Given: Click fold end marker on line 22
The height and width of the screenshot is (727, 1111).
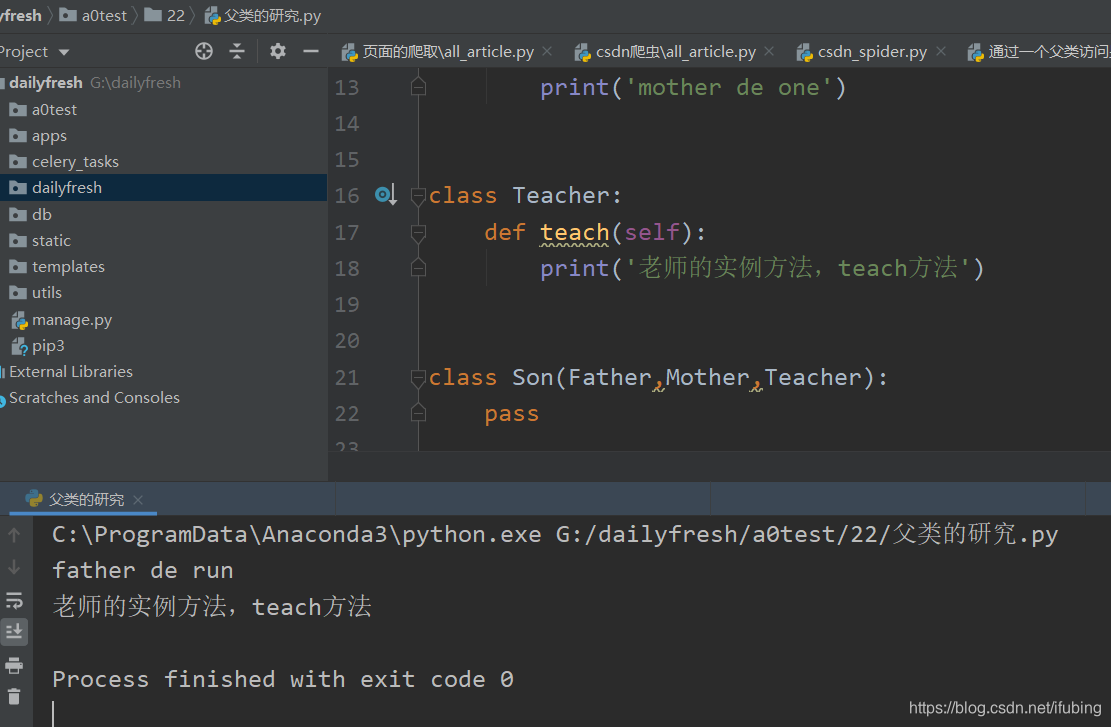Looking at the screenshot, I should [418, 414].
